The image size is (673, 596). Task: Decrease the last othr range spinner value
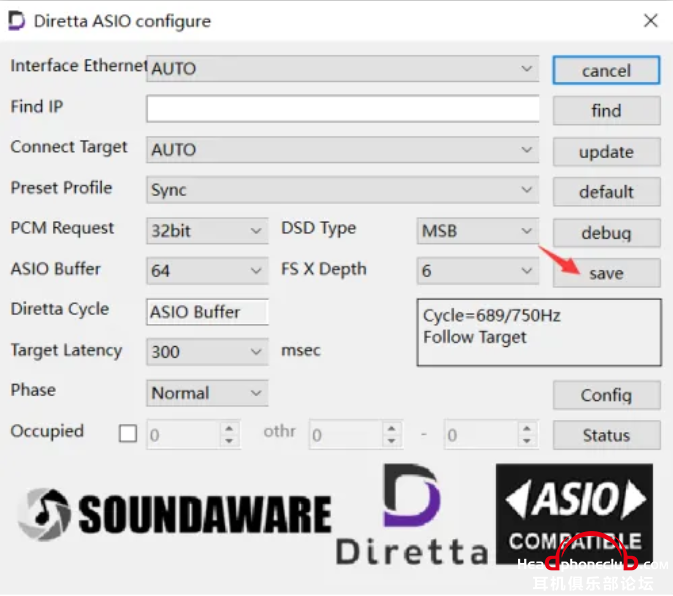click(x=527, y=441)
